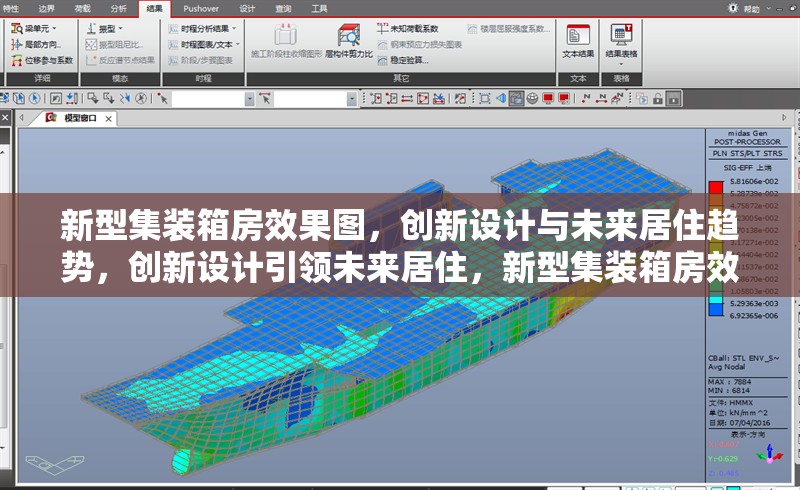
Task: Expand the 梁单元 dropdown
Action: coord(54,29)
